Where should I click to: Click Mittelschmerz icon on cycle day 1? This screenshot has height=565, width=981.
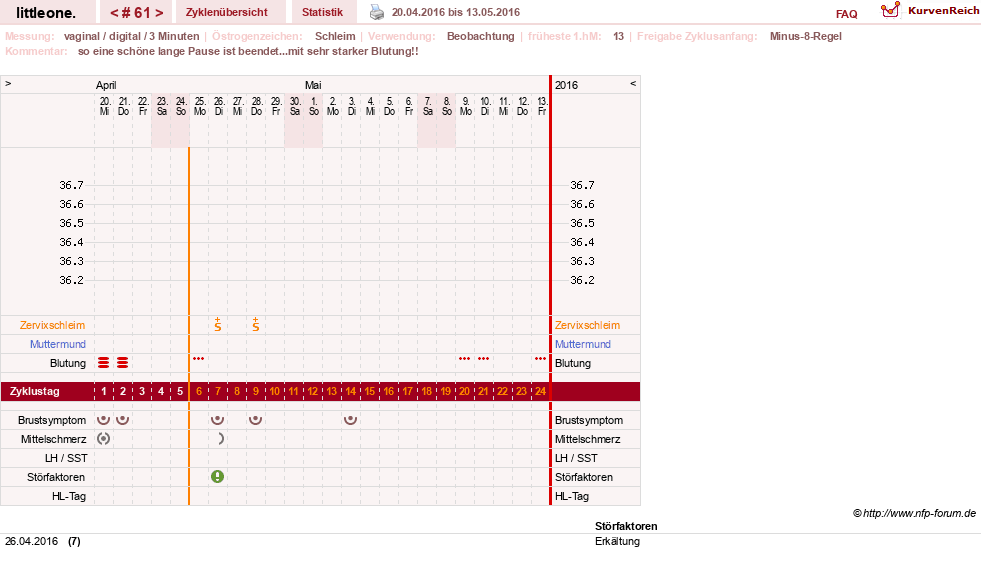(x=104, y=439)
